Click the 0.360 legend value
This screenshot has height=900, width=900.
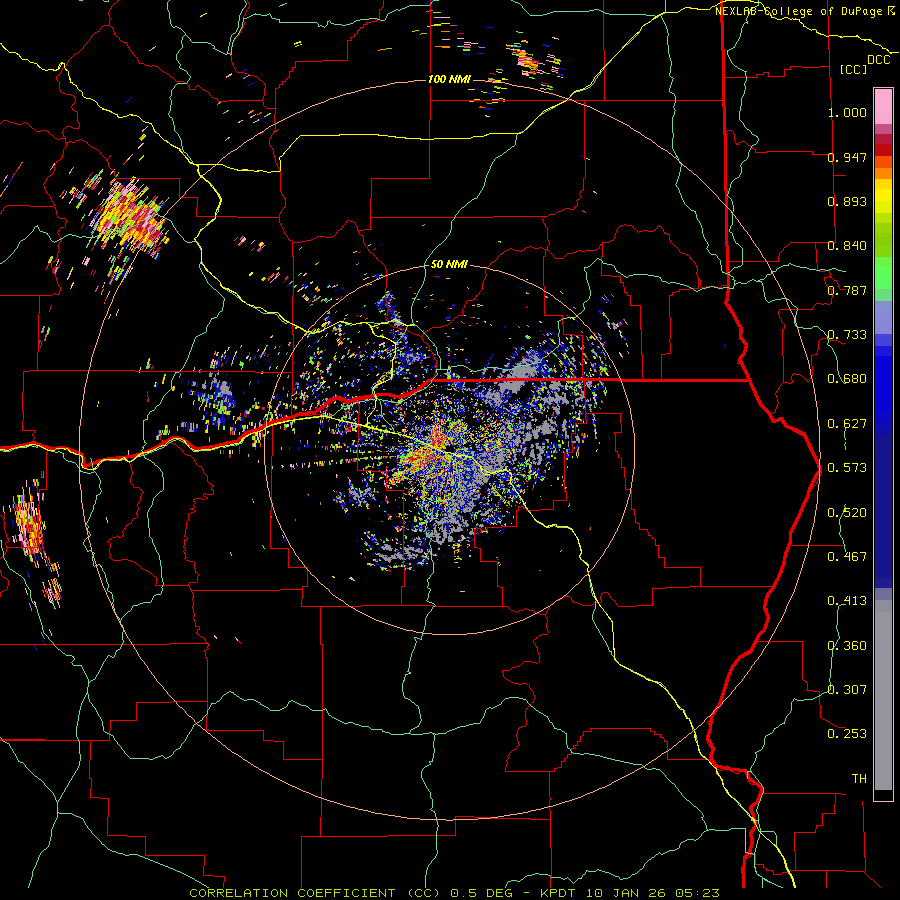(847, 646)
